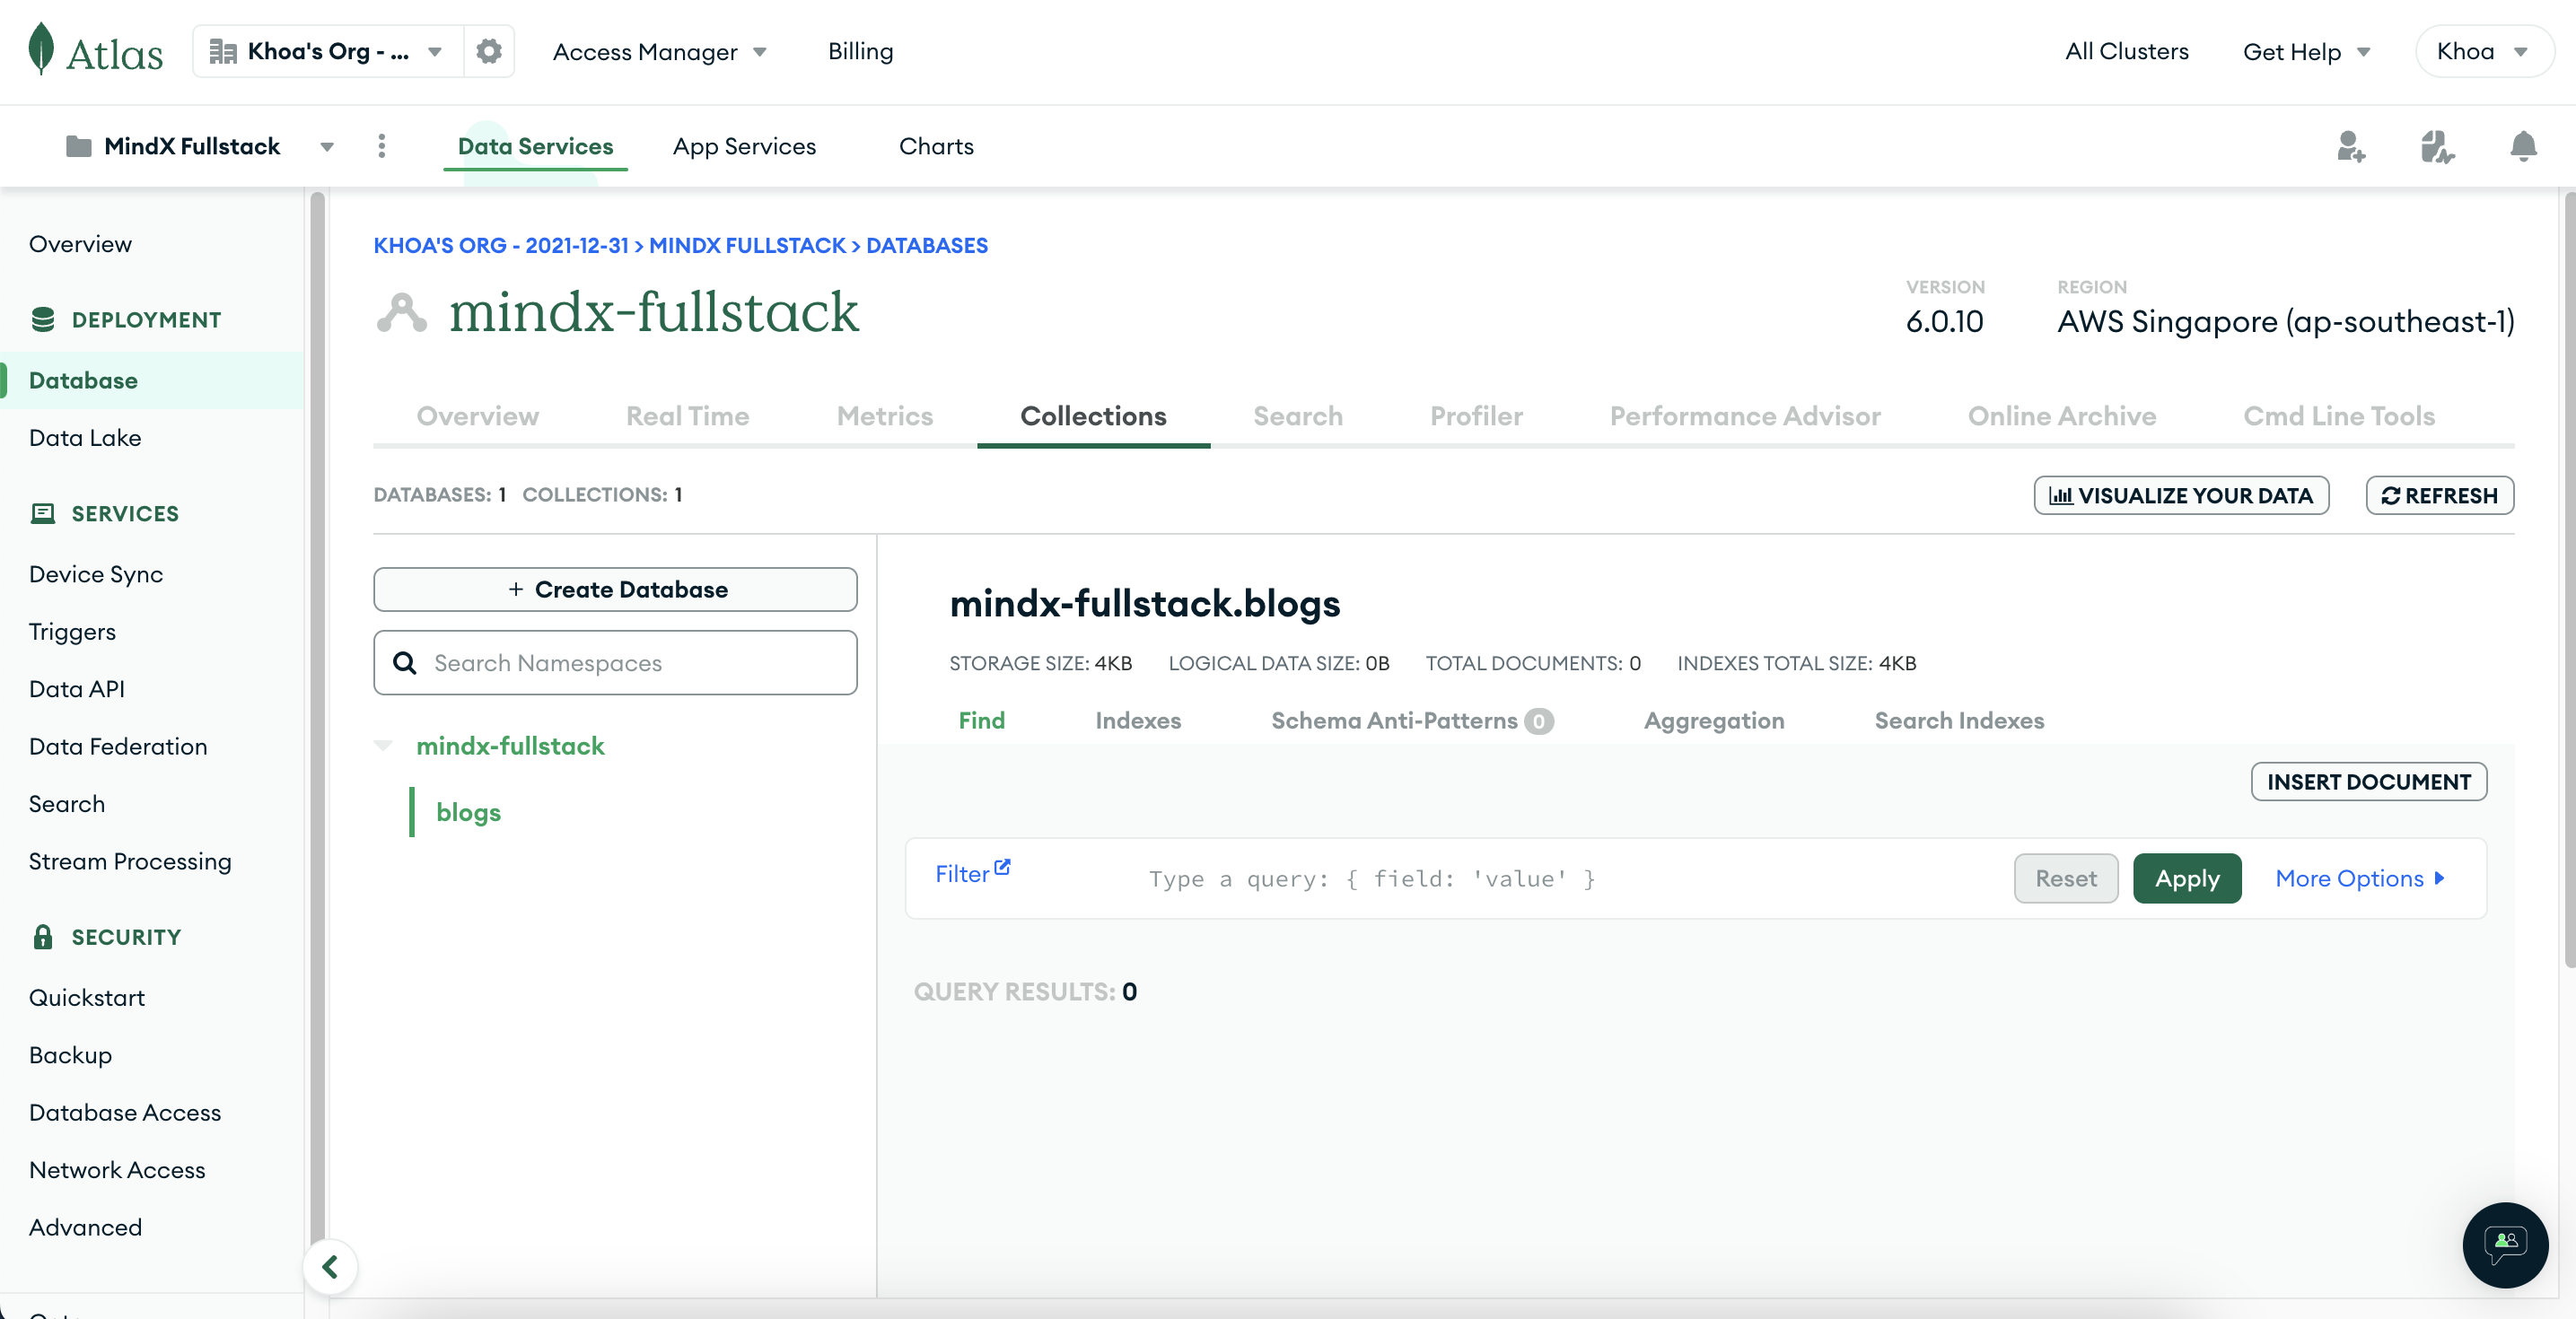Click the Search Namespaces input field
This screenshot has height=1319, width=2576.
[x=615, y=662]
